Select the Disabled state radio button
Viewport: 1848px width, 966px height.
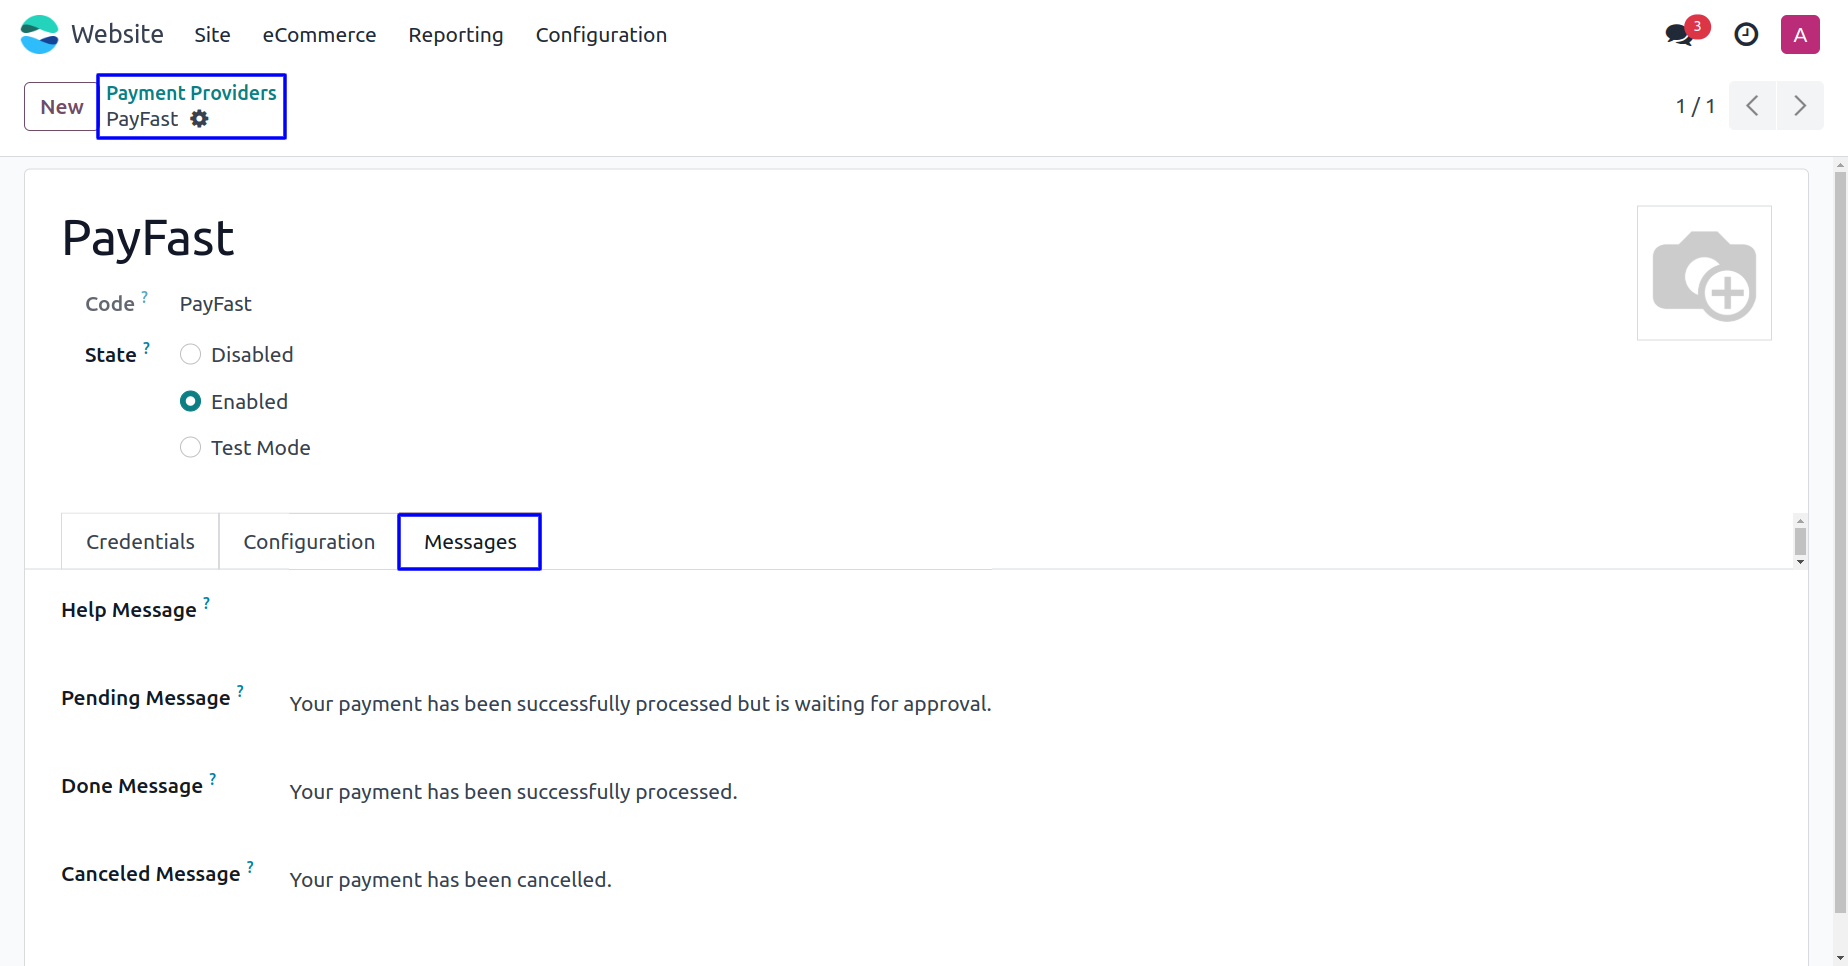tap(190, 355)
